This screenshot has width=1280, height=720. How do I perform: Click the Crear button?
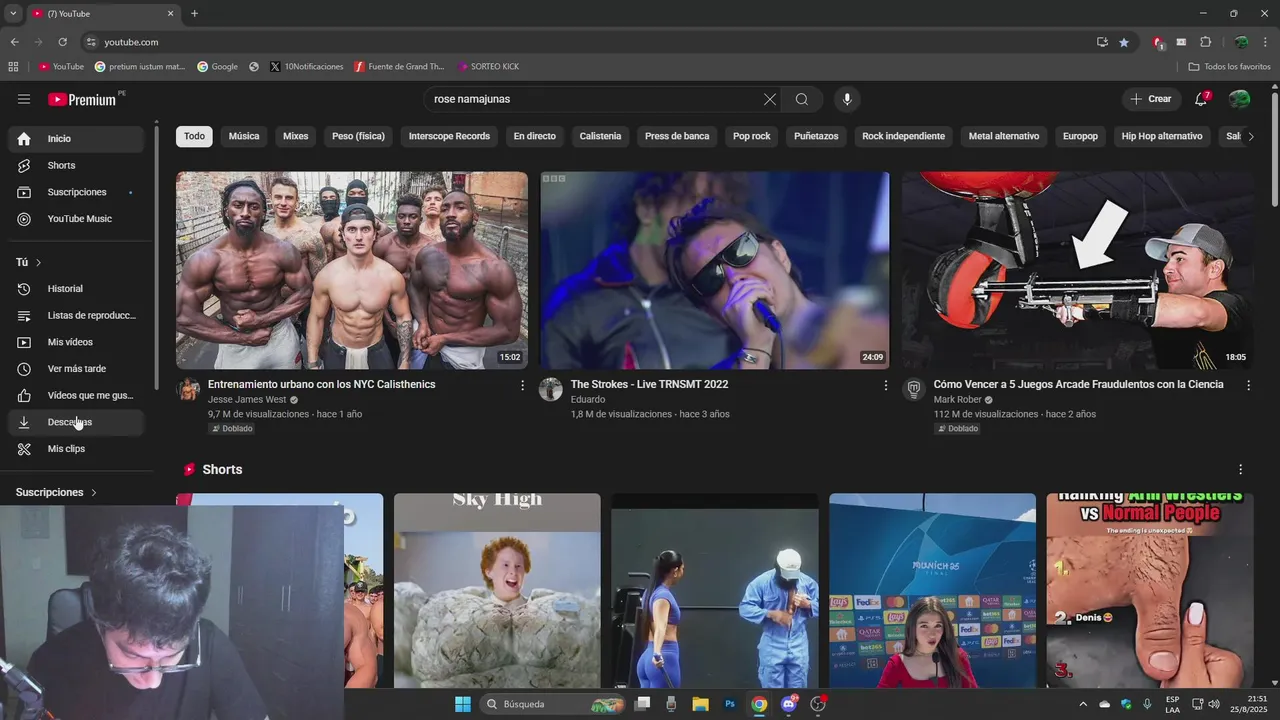point(1150,99)
